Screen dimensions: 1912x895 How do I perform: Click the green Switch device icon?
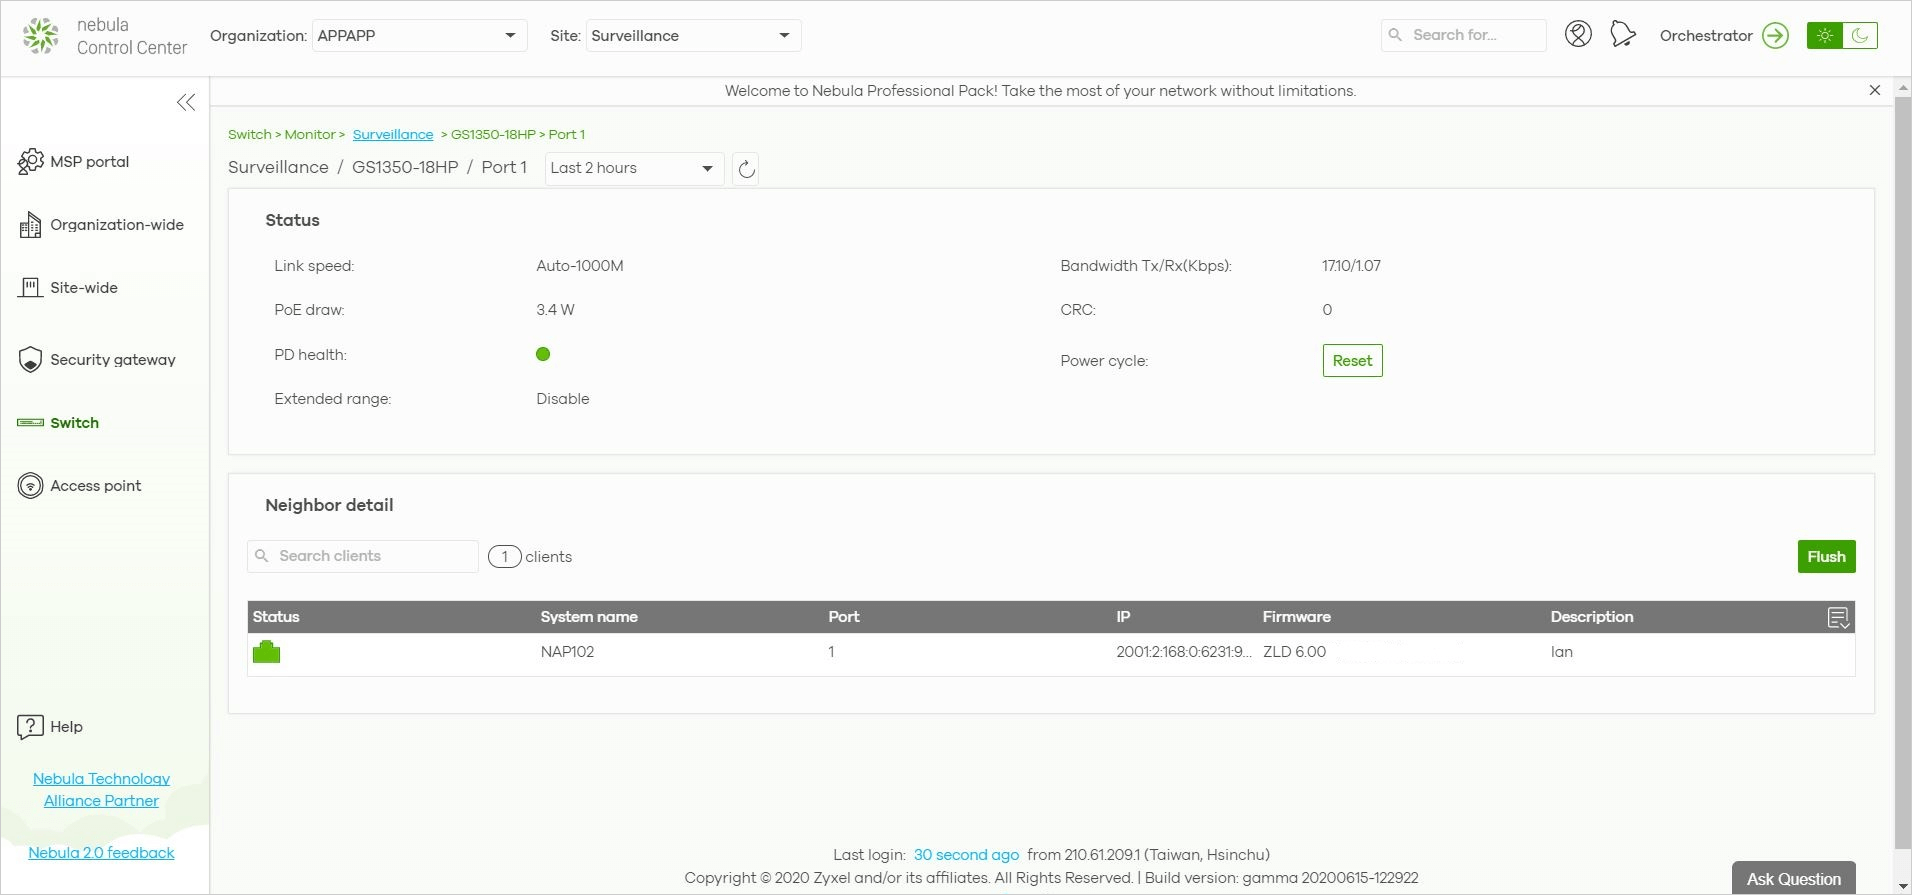[x=30, y=423]
